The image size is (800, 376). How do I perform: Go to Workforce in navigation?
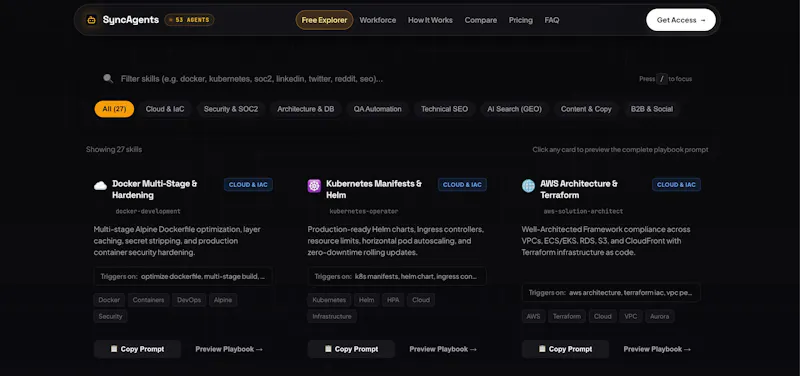pyautogui.click(x=378, y=20)
